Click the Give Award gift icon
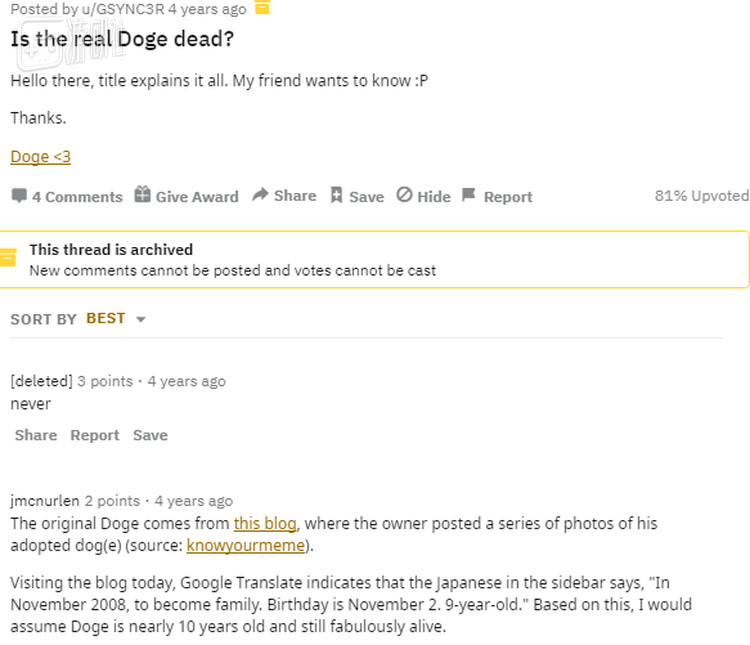This screenshot has height=645, width=750. (143, 195)
